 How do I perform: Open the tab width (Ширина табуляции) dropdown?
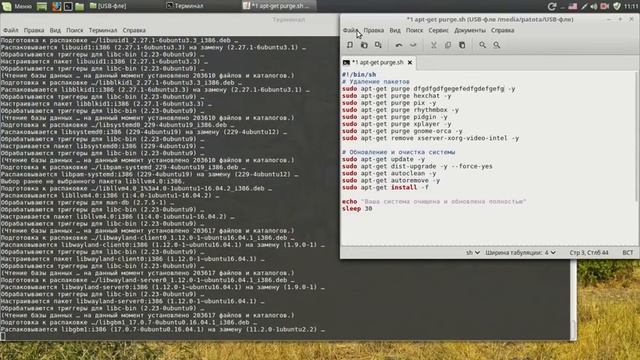pos(520,253)
